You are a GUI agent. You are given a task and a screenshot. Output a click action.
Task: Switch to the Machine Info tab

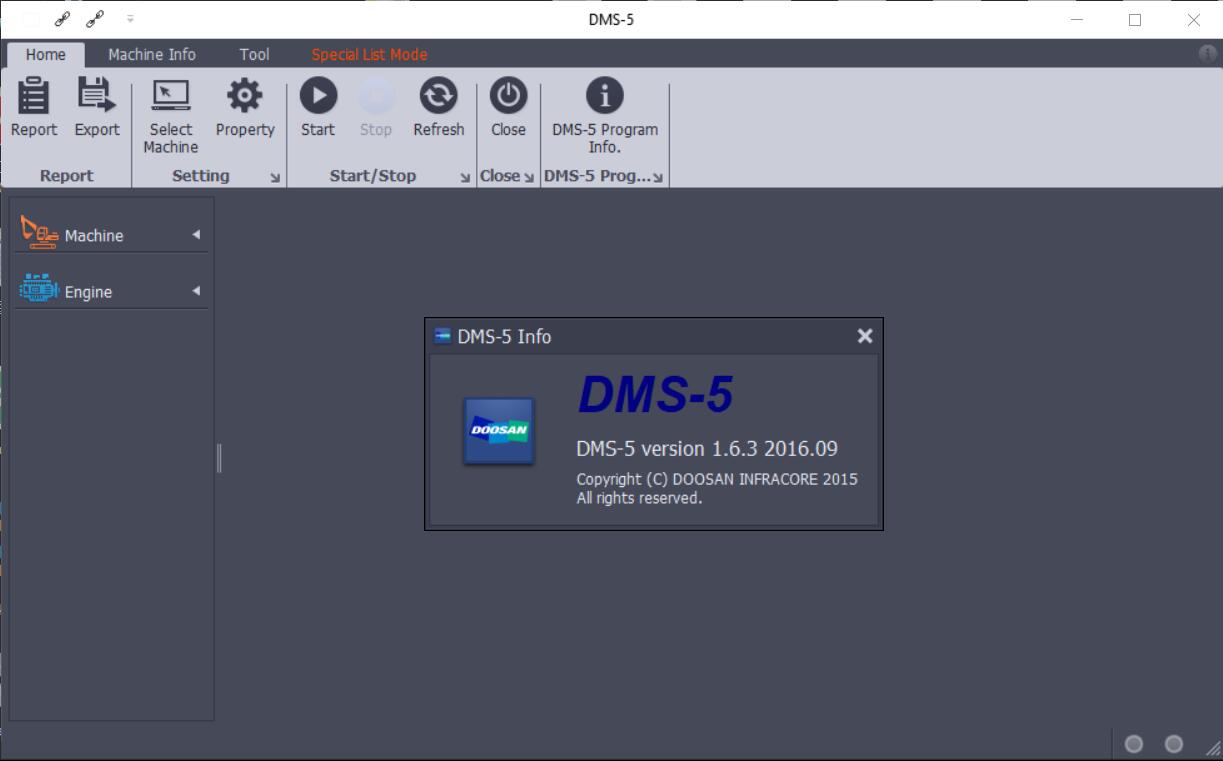[x=151, y=54]
